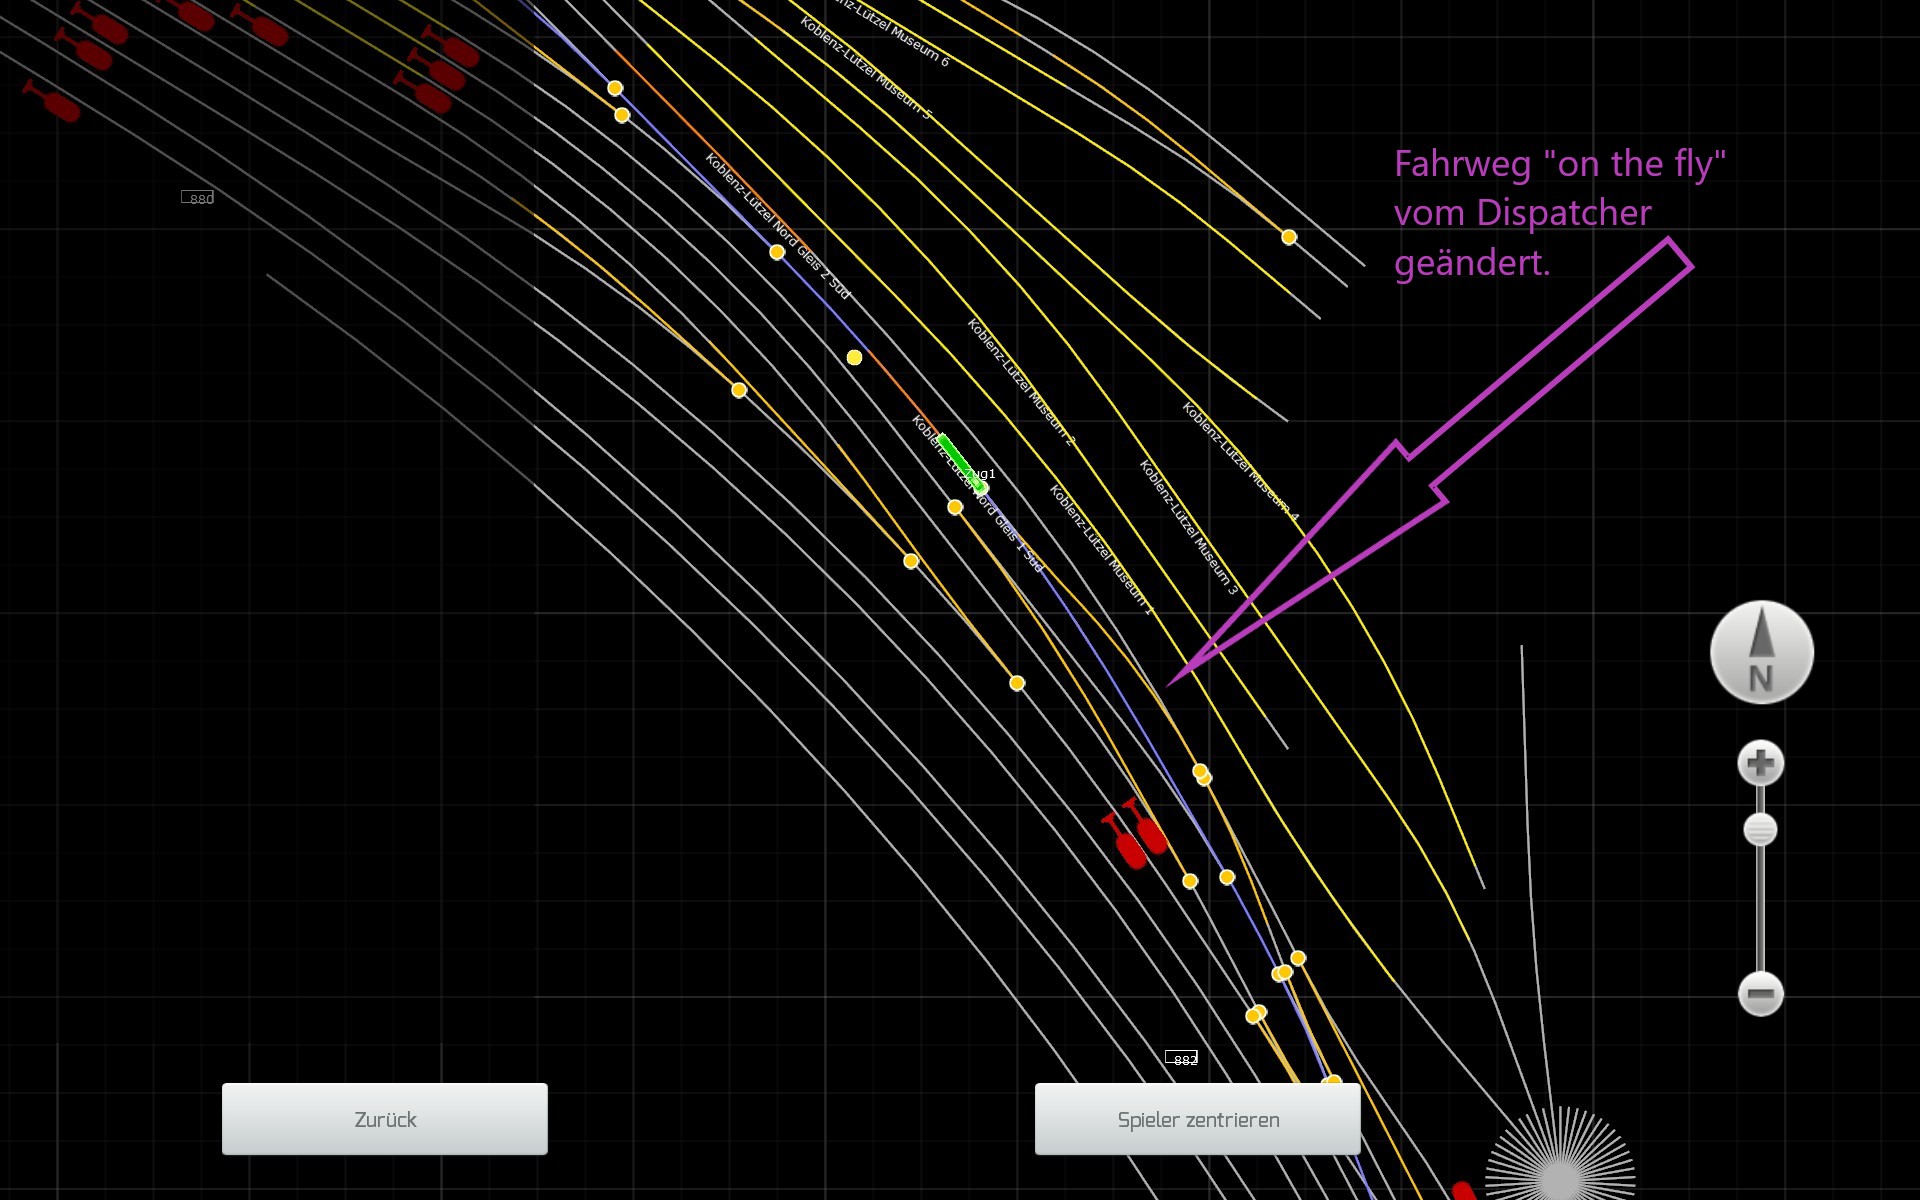Viewport: 1920px width, 1200px height.
Task: Click the bright yellow switch dot on orange track
Action: click(x=854, y=357)
